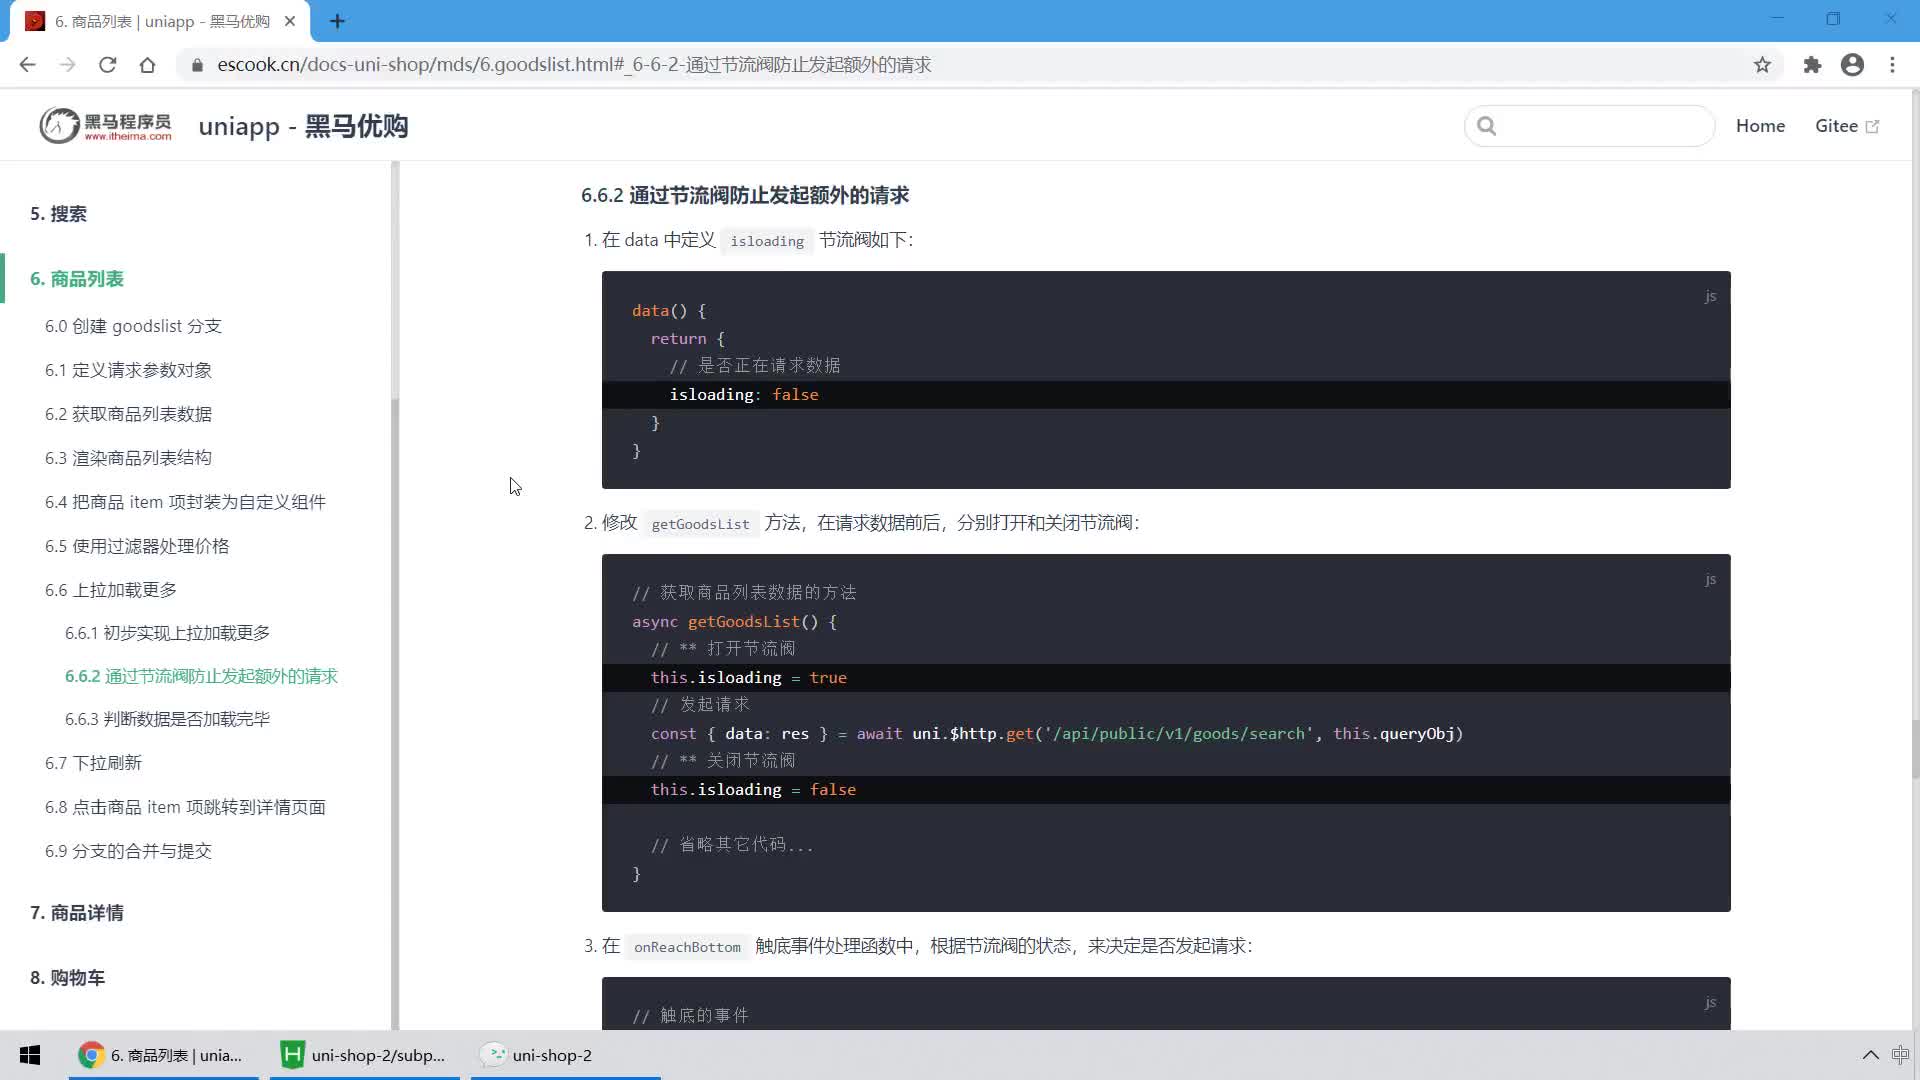1920x1080 pixels.
Task: Show hidden system tray icons
Action: [x=1870, y=1055]
